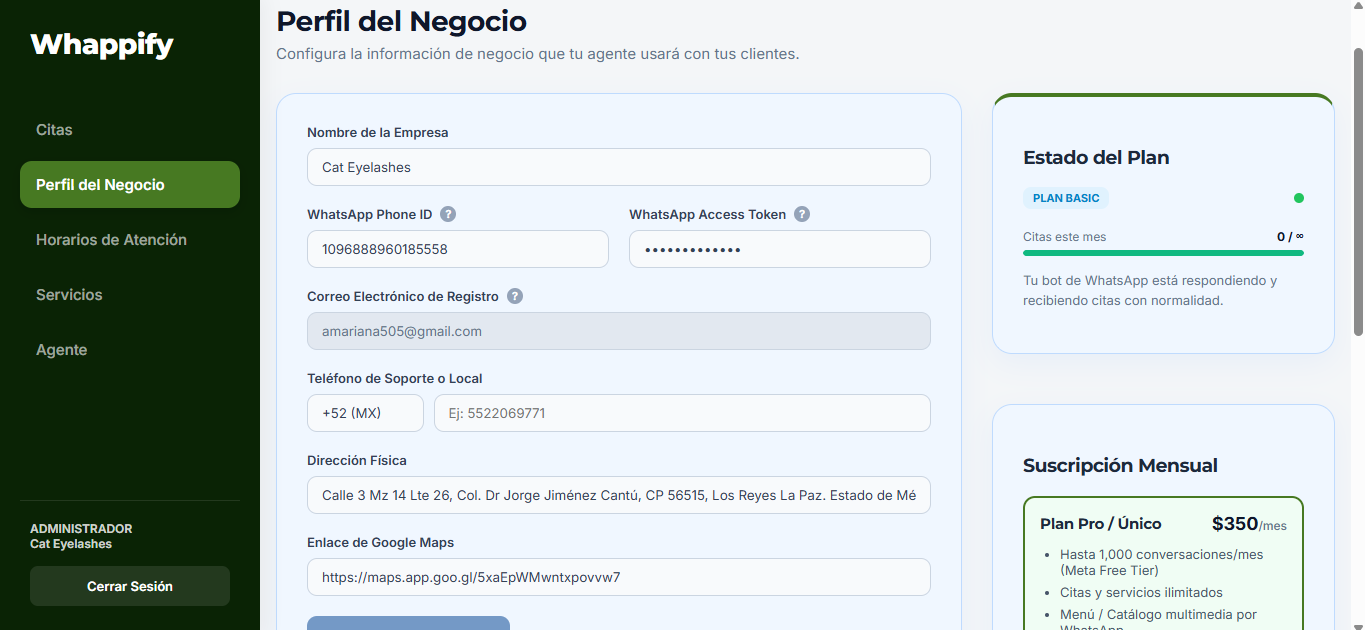Go to Horarios de Atención
Image resolution: width=1365 pixels, height=630 pixels.
(130, 240)
